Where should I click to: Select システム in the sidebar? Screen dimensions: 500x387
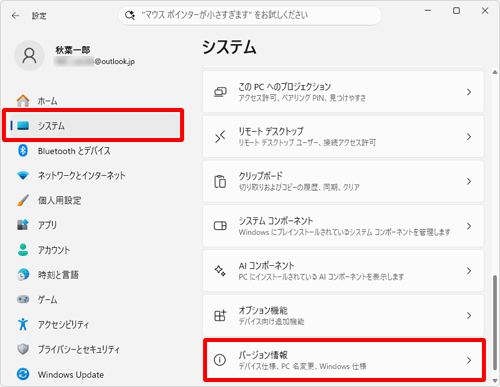coord(93,125)
